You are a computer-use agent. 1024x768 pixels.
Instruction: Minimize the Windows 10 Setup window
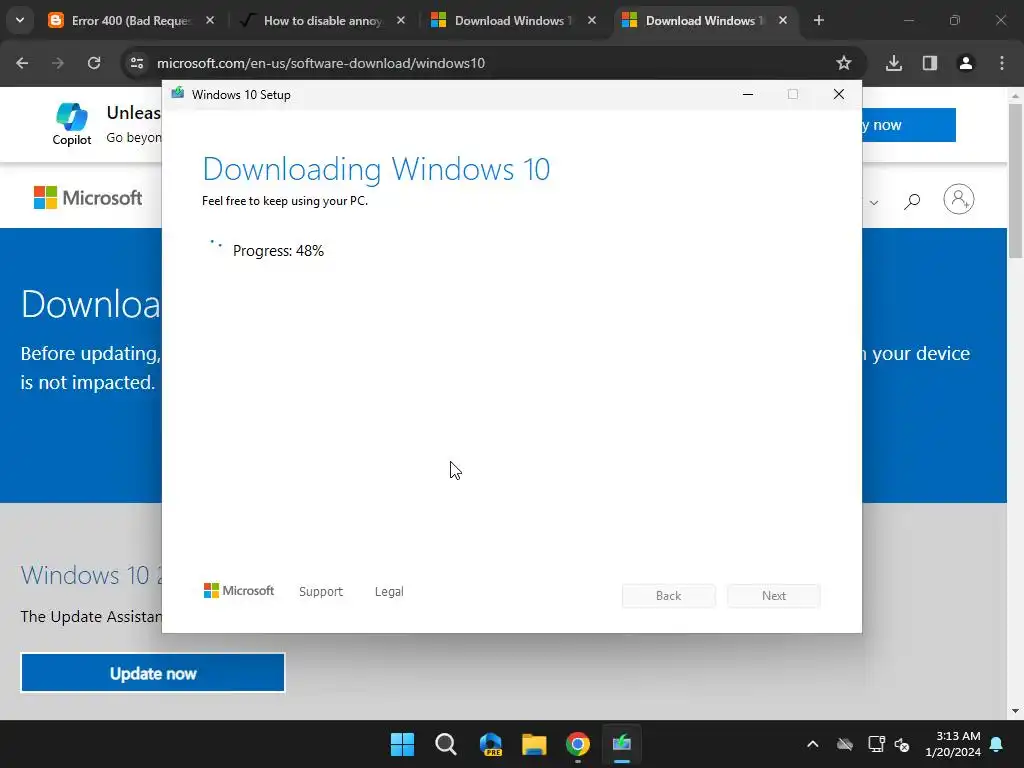pos(748,94)
